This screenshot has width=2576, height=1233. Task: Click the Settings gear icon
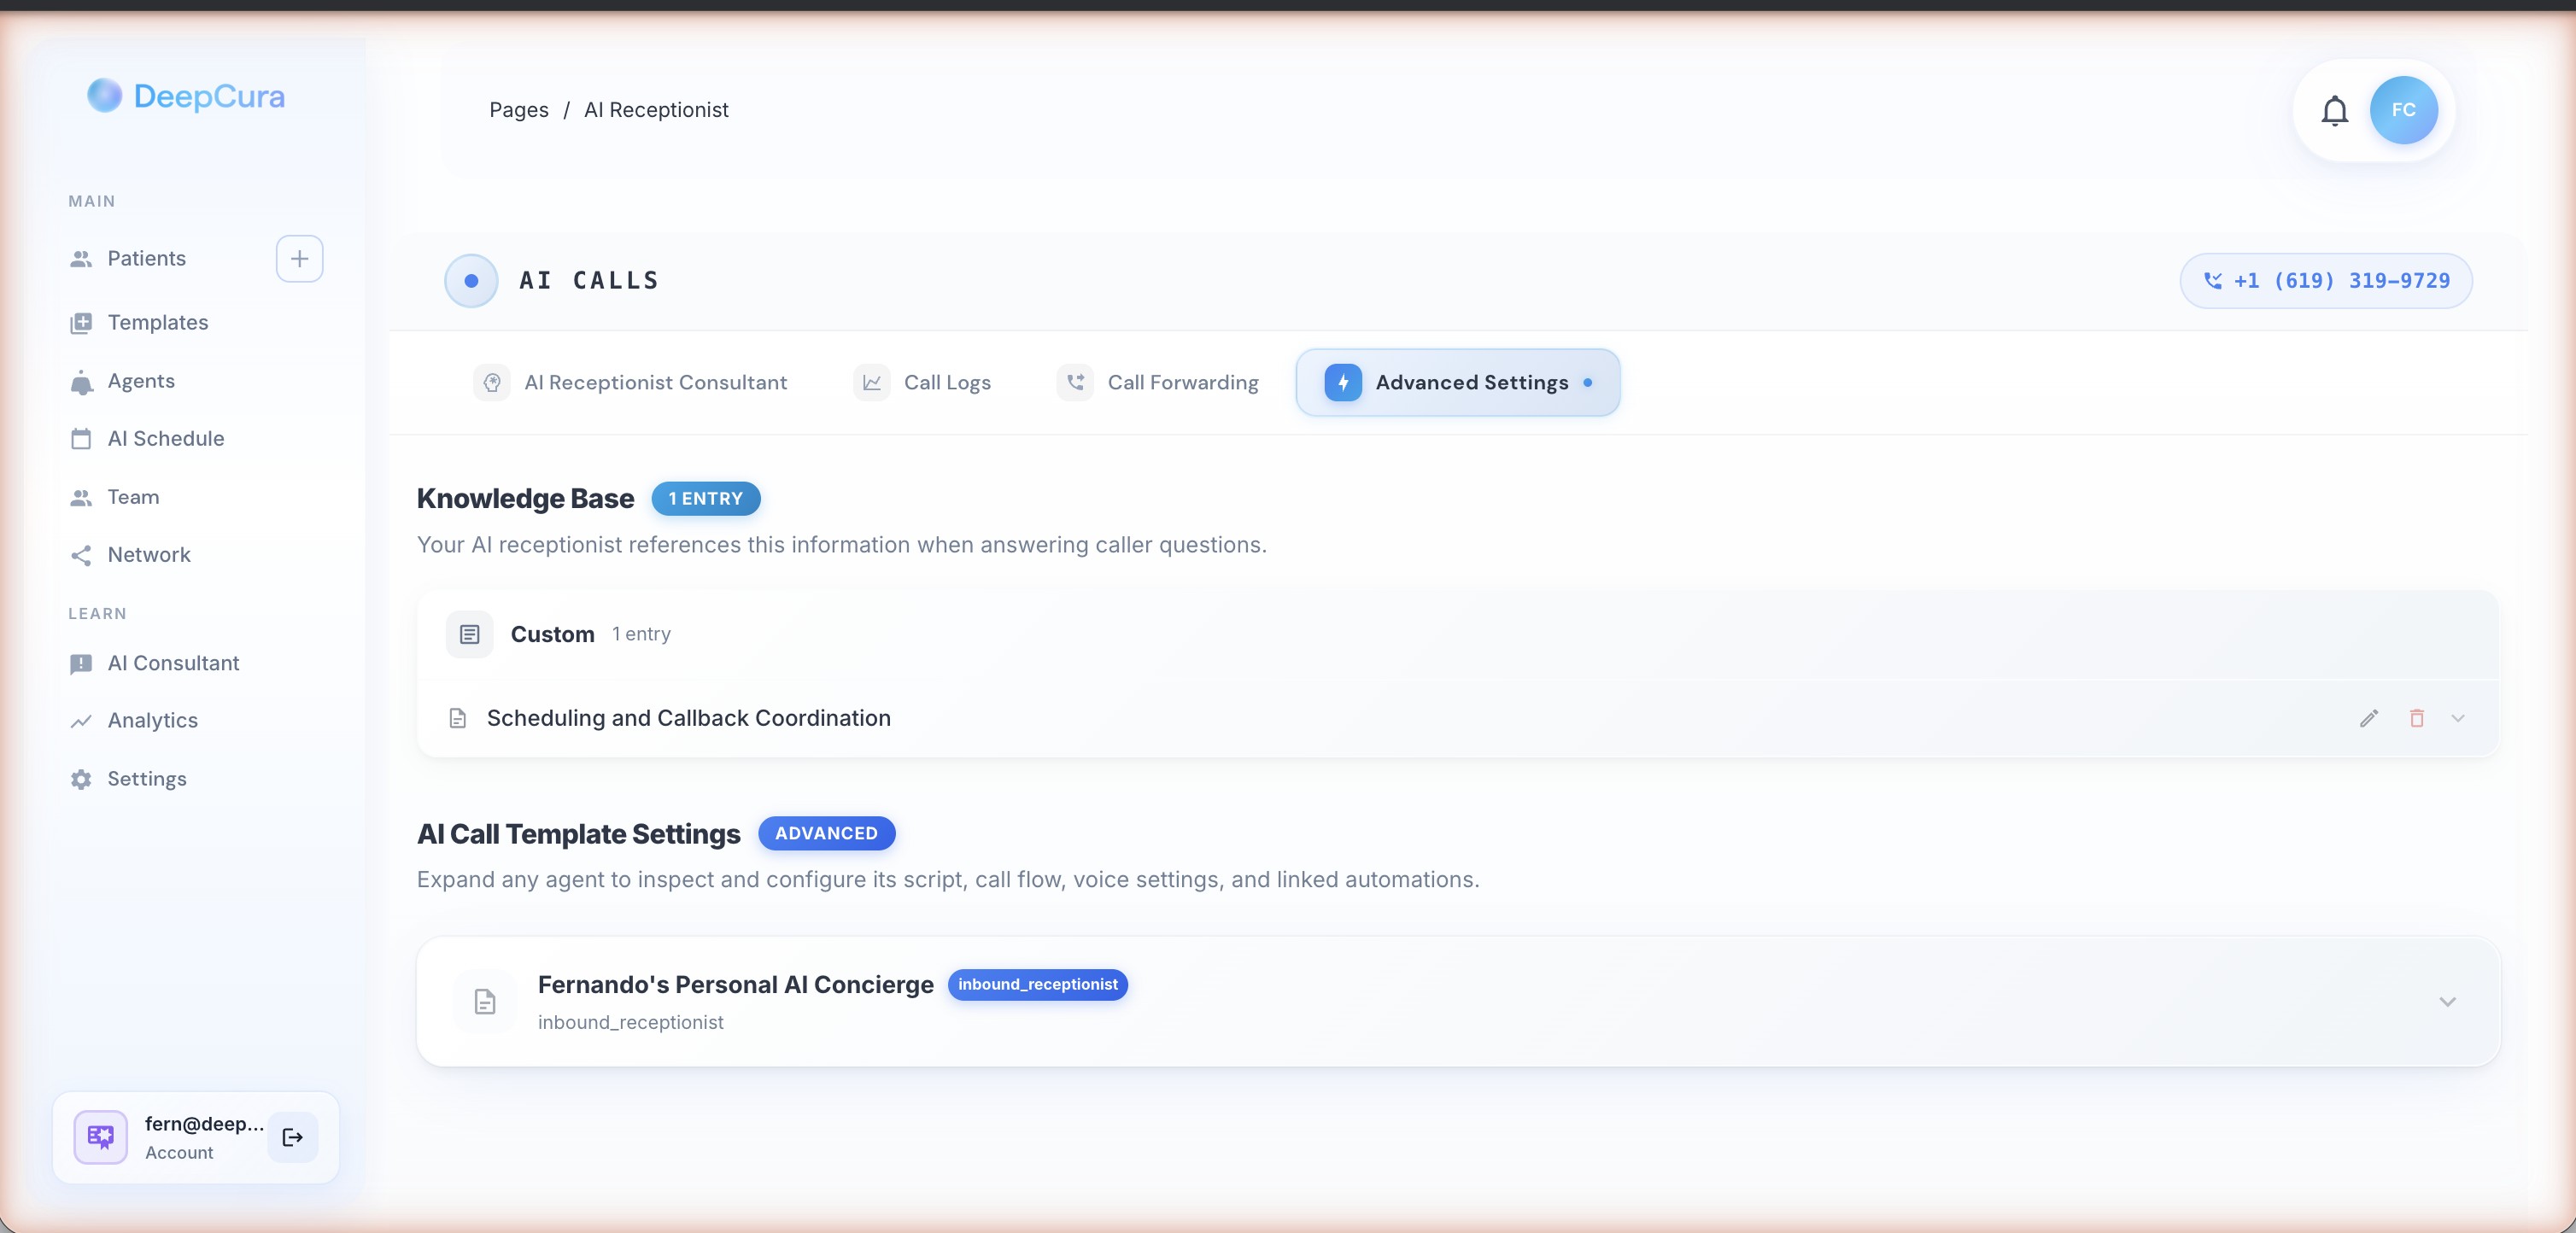coord(81,779)
